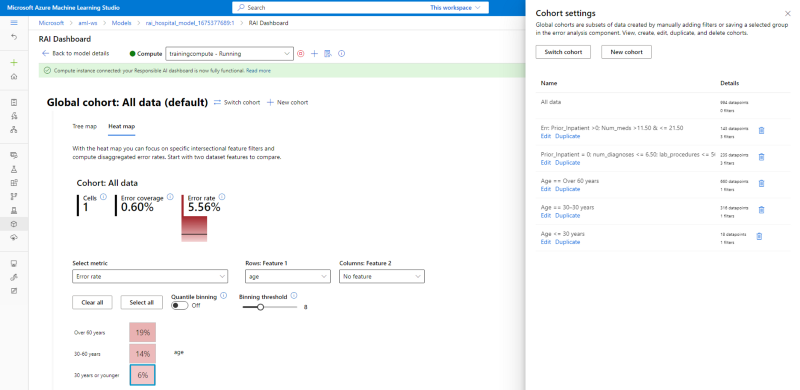
Task: Click the info icon beside compute toolbar
Action: 342,54
